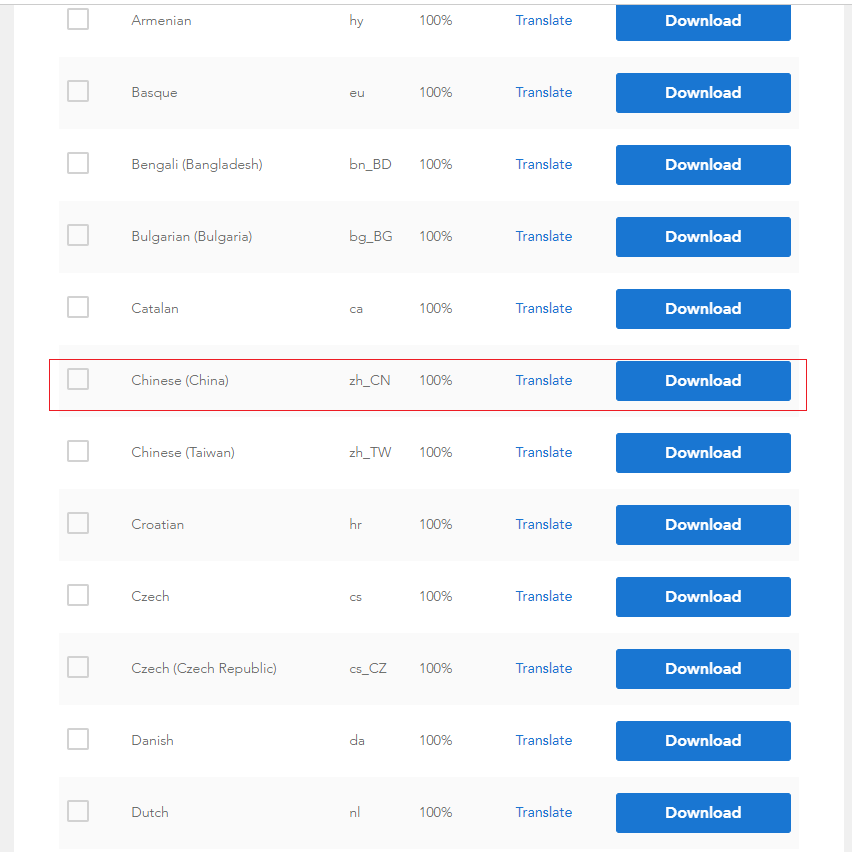Click the 'Dutch' language name
Viewport: 852px width, 852px height.
coord(150,812)
